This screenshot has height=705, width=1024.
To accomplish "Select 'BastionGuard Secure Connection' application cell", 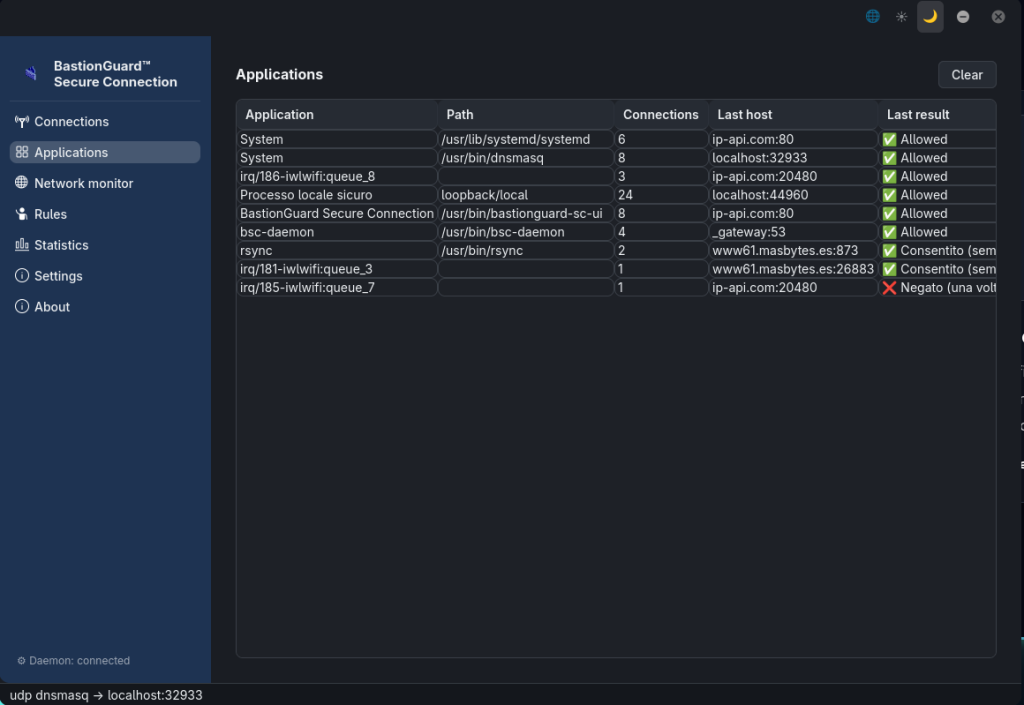I will (337, 213).
